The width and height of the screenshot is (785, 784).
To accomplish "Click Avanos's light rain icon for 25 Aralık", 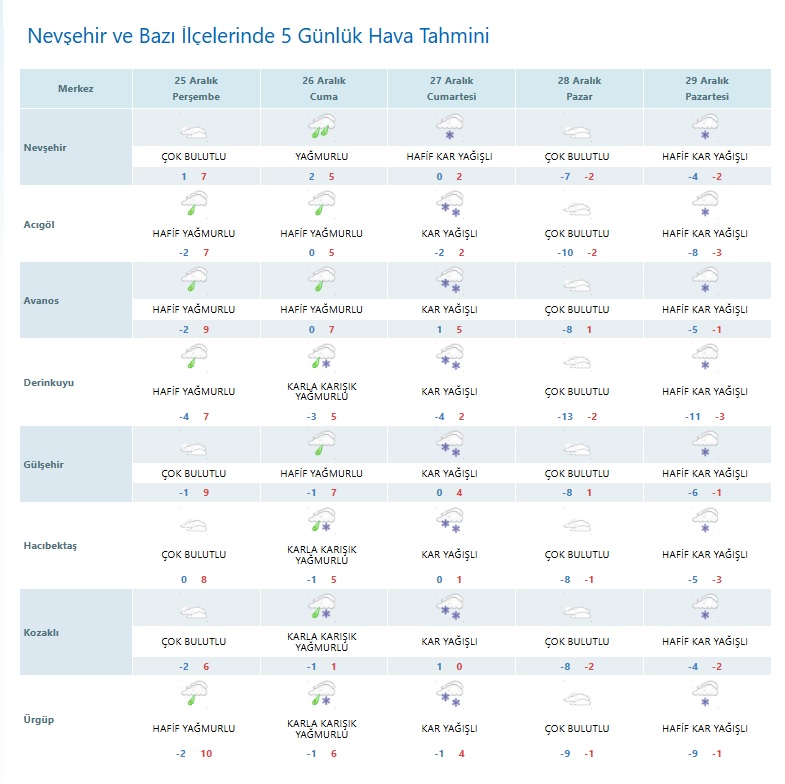I will click(196, 280).
